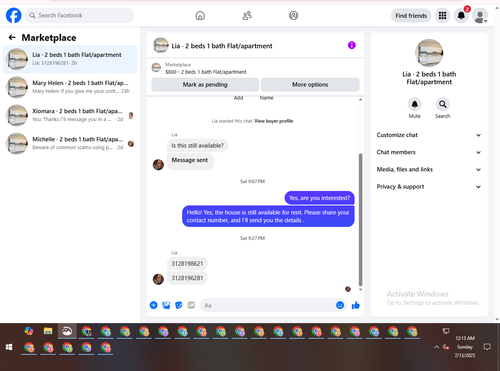Image resolution: width=500 pixels, height=371 pixels.
Task: Click the "Hello! Yes, the house" message
Action: tap(268, 216)
